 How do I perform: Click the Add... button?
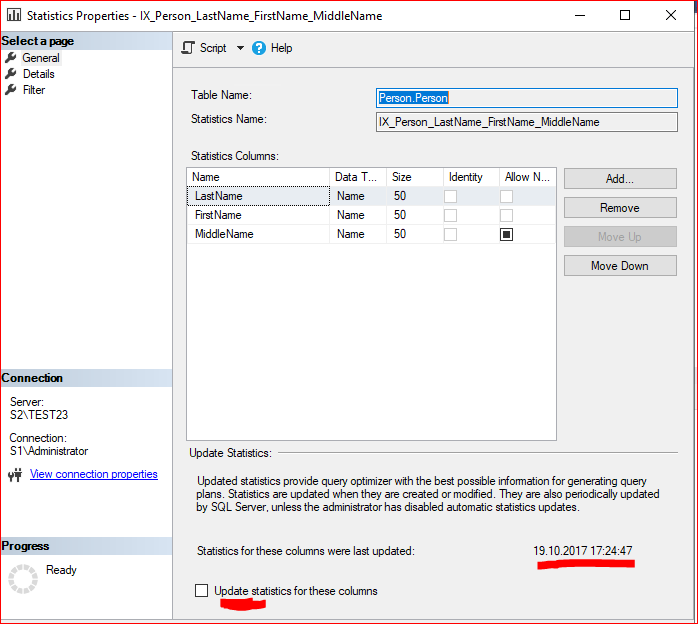click(620, 178)
